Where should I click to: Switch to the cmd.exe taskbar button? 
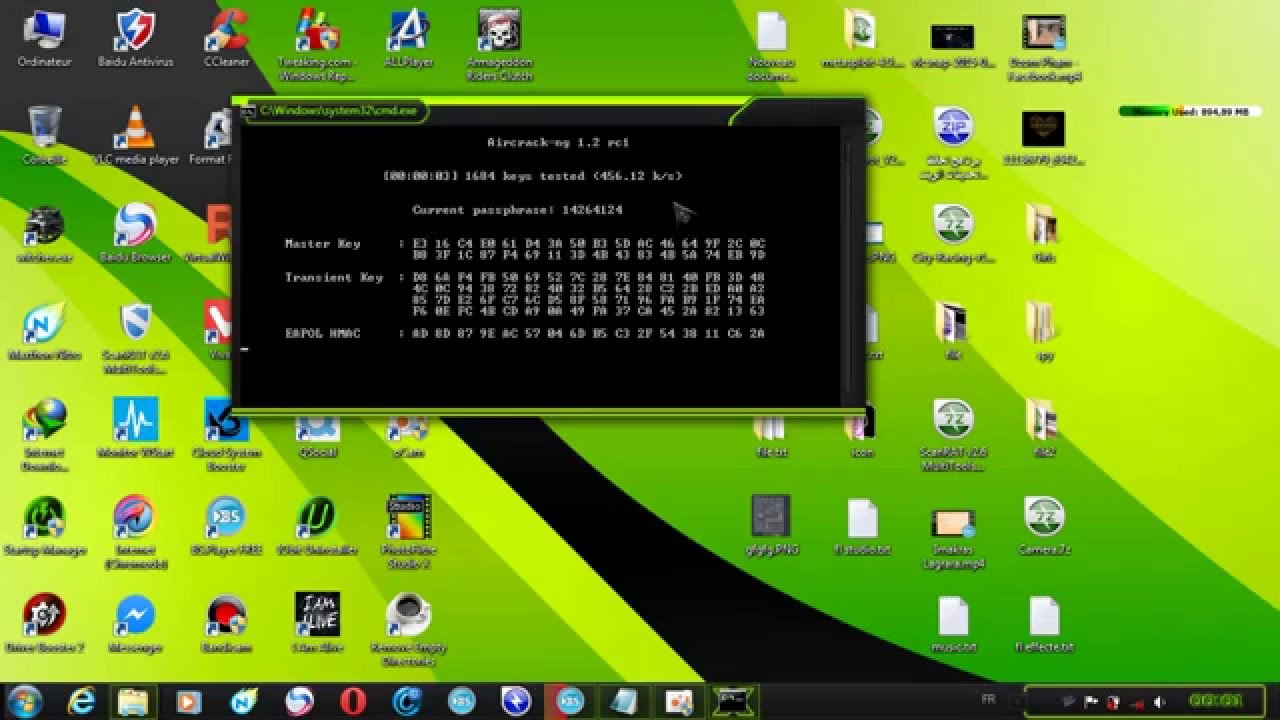(734, 701)
